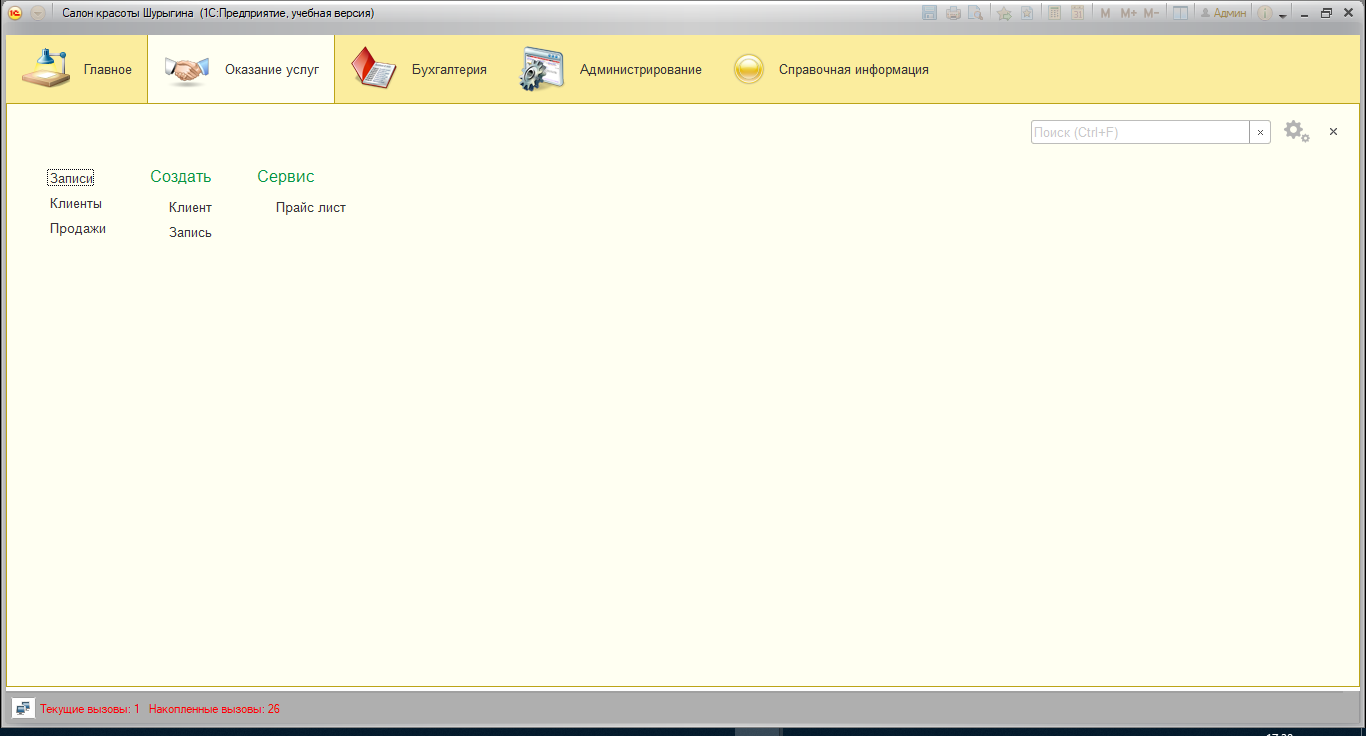Click the Save diskette icon in title bar

click(929, 13)
